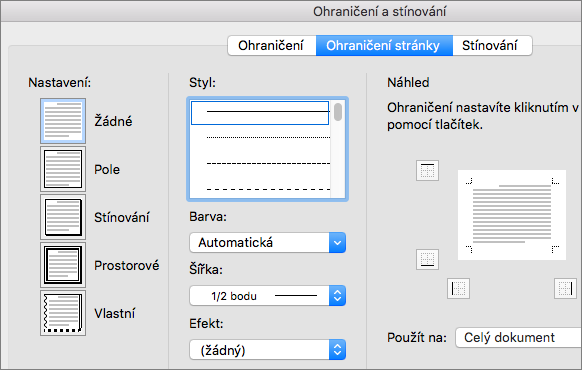The width and height of the screenshot is (582, 370).
Task: Click the Styl list scrollbar thumb
Action: point(338,112)
